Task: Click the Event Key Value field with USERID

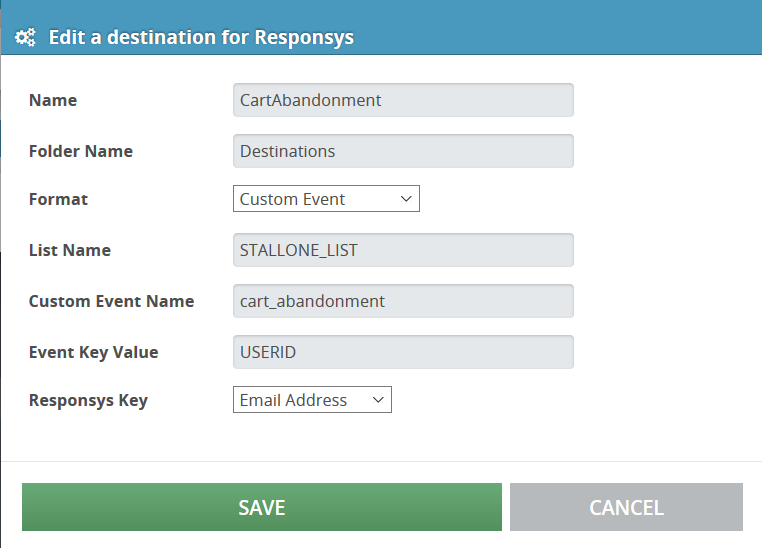Action: [x=403, y=352]
